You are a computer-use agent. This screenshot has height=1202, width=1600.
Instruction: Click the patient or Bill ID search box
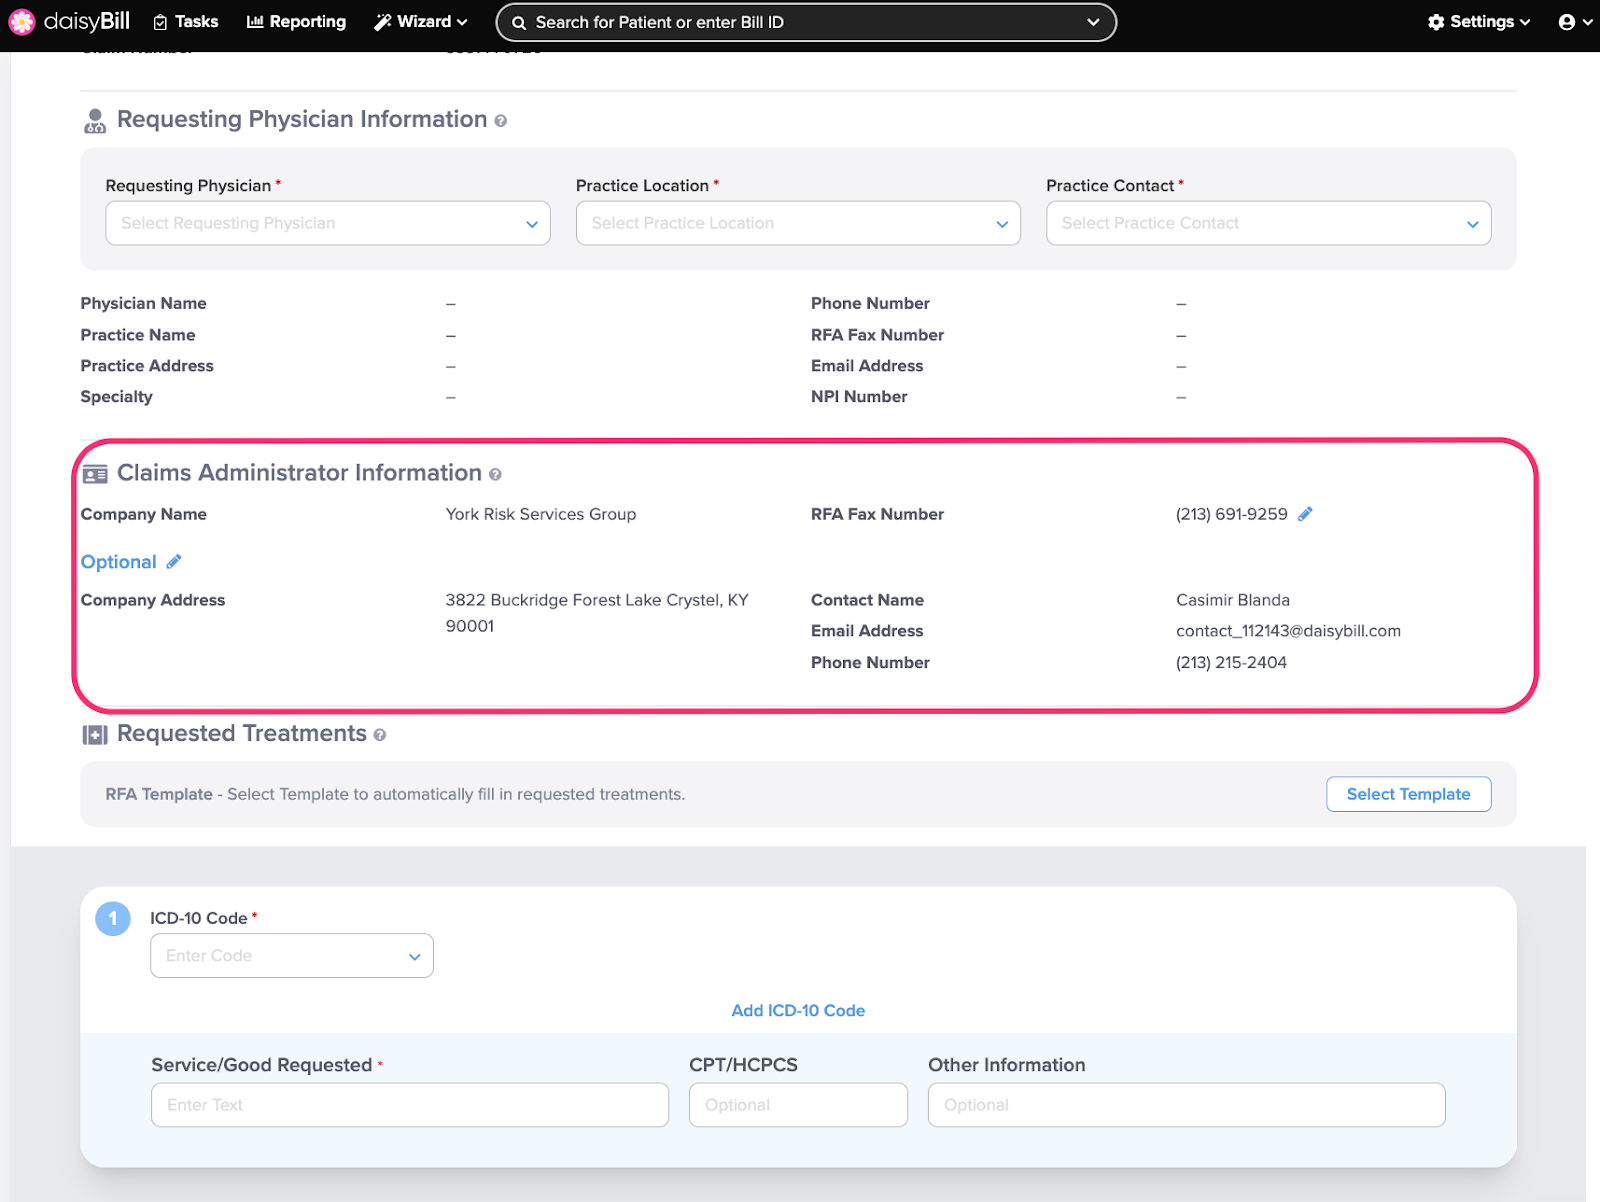[805, 22]
